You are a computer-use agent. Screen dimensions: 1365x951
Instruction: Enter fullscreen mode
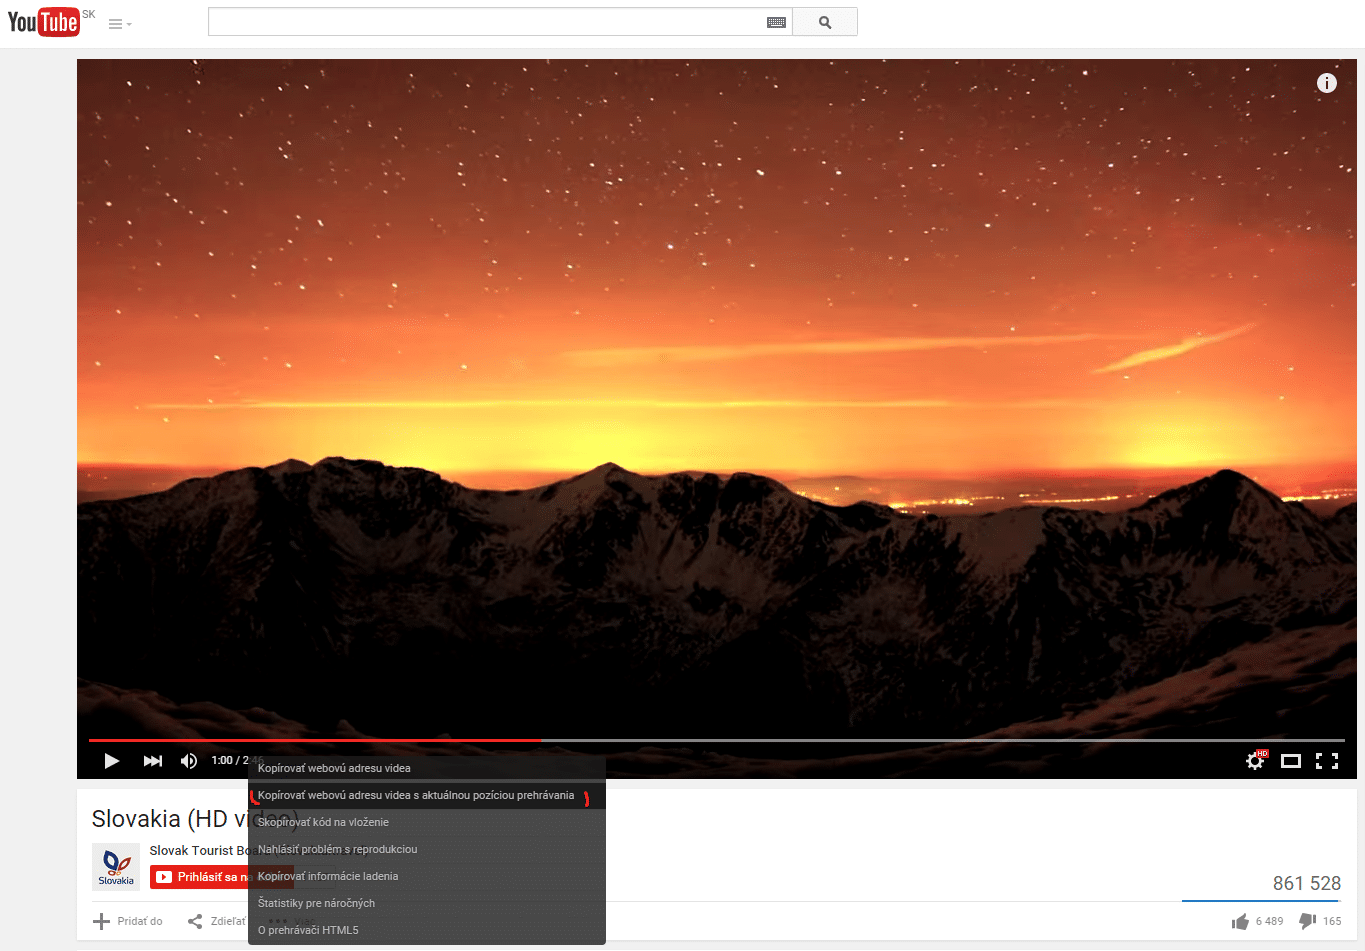[1327, 761]
